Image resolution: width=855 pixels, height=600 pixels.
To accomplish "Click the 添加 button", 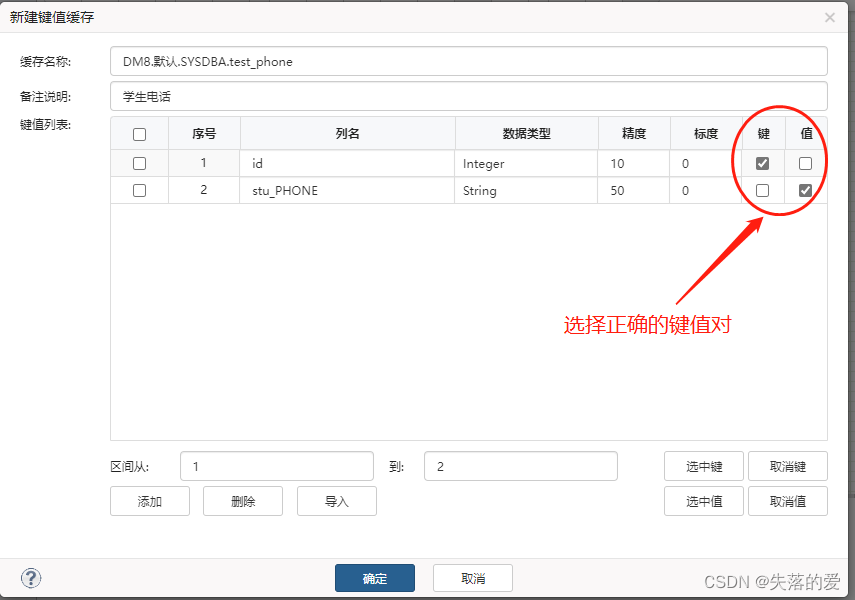I will pyautogui.click(x=150, y=501).
